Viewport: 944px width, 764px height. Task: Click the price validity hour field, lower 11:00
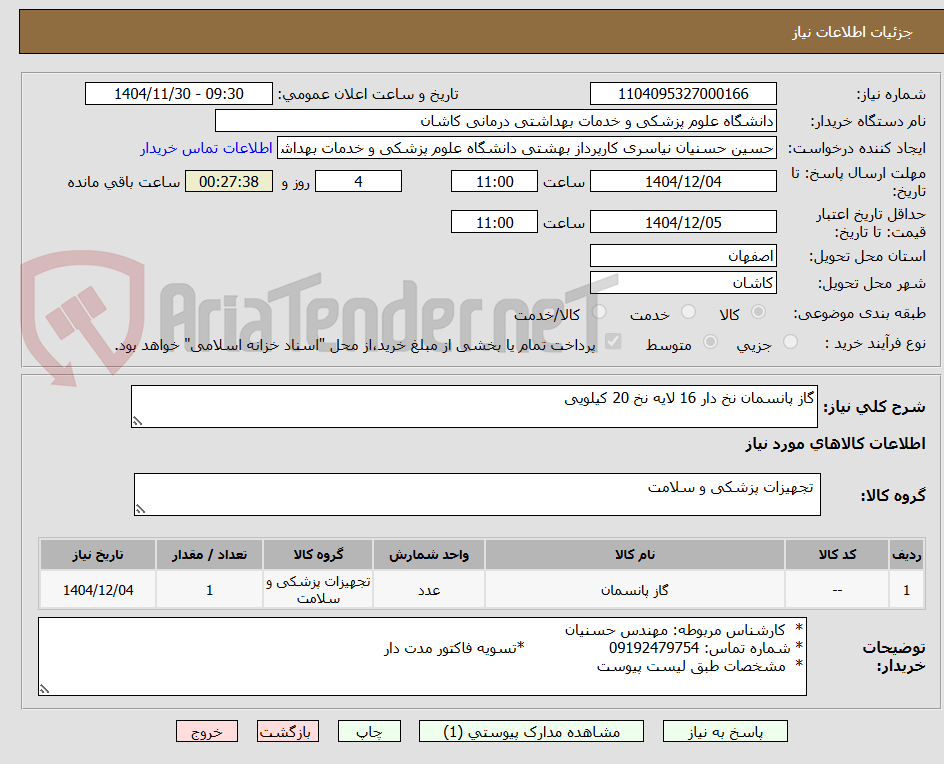494,222
